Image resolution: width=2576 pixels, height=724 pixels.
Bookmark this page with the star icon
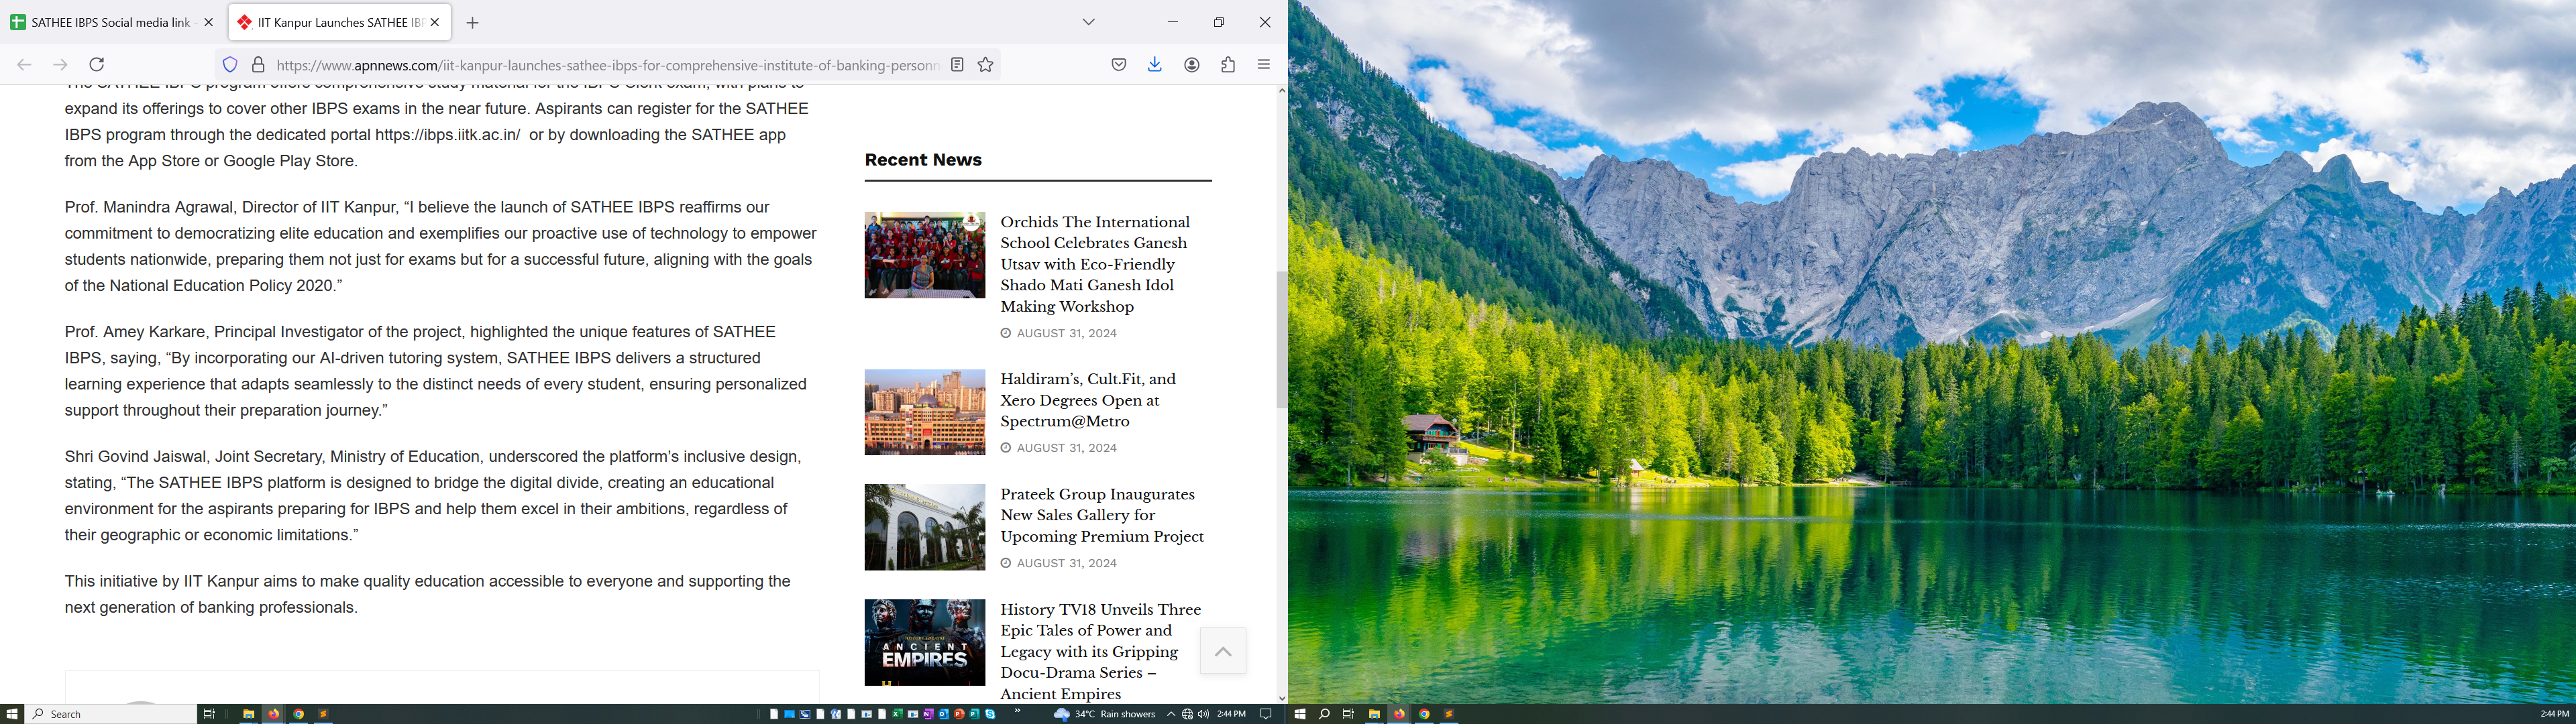(x=986, y=65)
